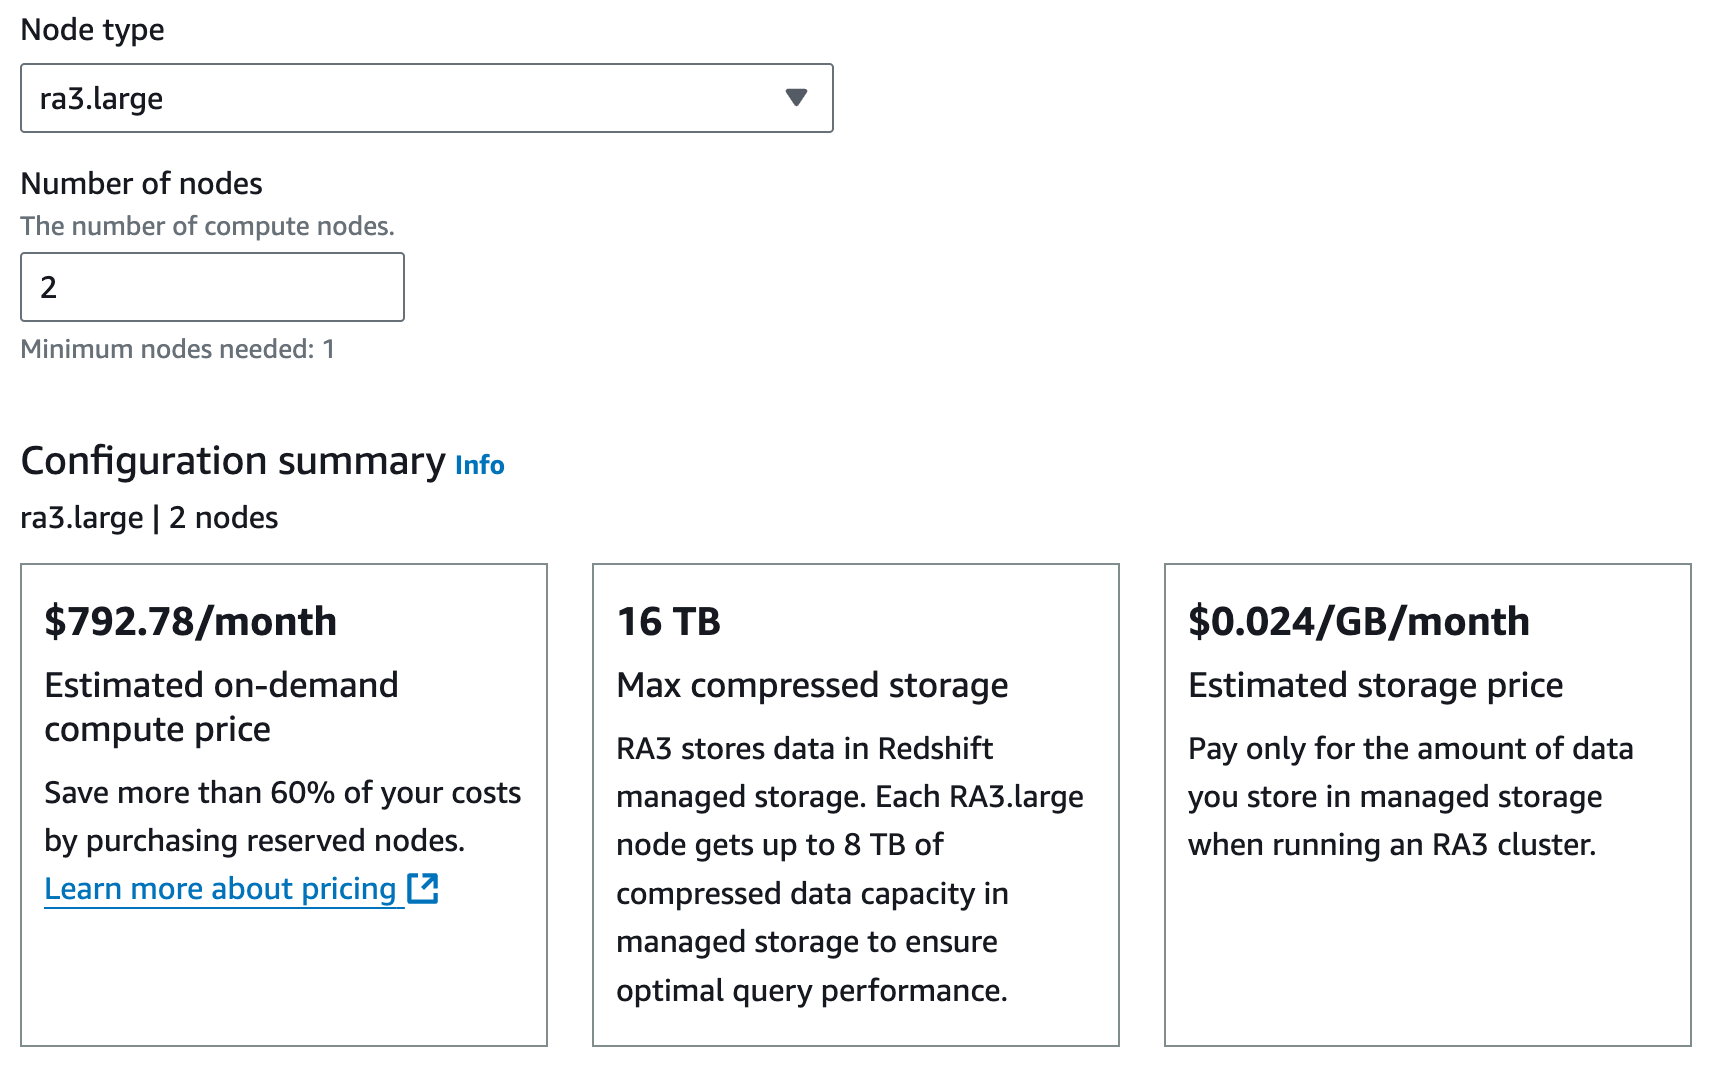Click the Estimated storage price subtitle

[1375, 686]
